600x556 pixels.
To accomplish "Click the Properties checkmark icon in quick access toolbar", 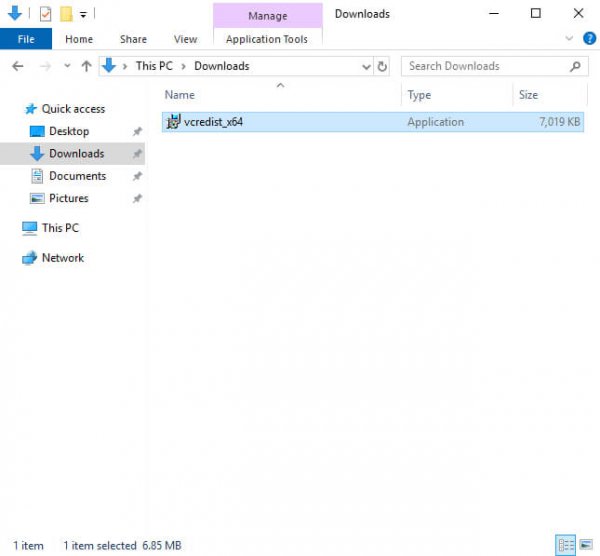I will [x=45, y=14].
